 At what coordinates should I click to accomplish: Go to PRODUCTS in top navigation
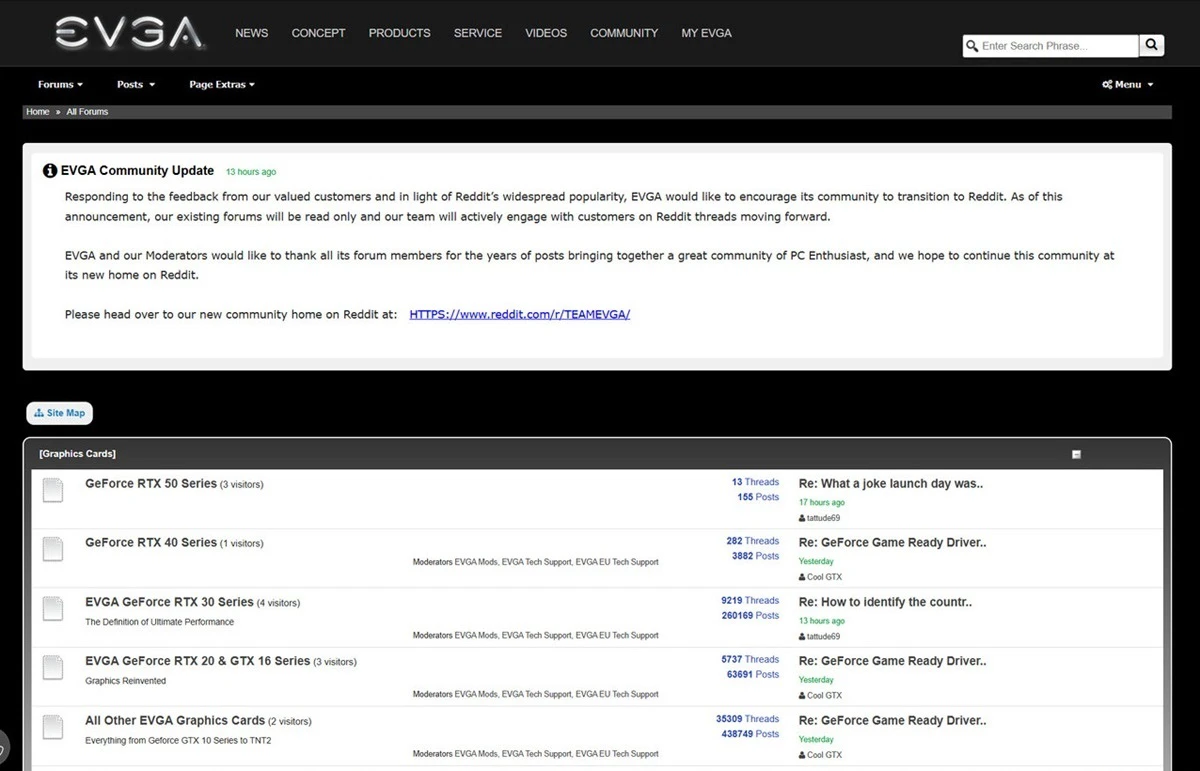(x=399, y=33)
